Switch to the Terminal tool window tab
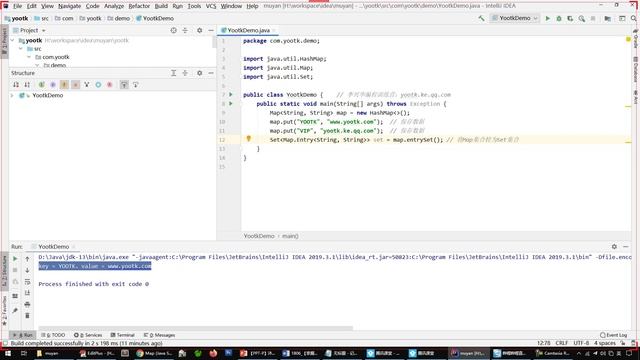 (x=122, y=335)
